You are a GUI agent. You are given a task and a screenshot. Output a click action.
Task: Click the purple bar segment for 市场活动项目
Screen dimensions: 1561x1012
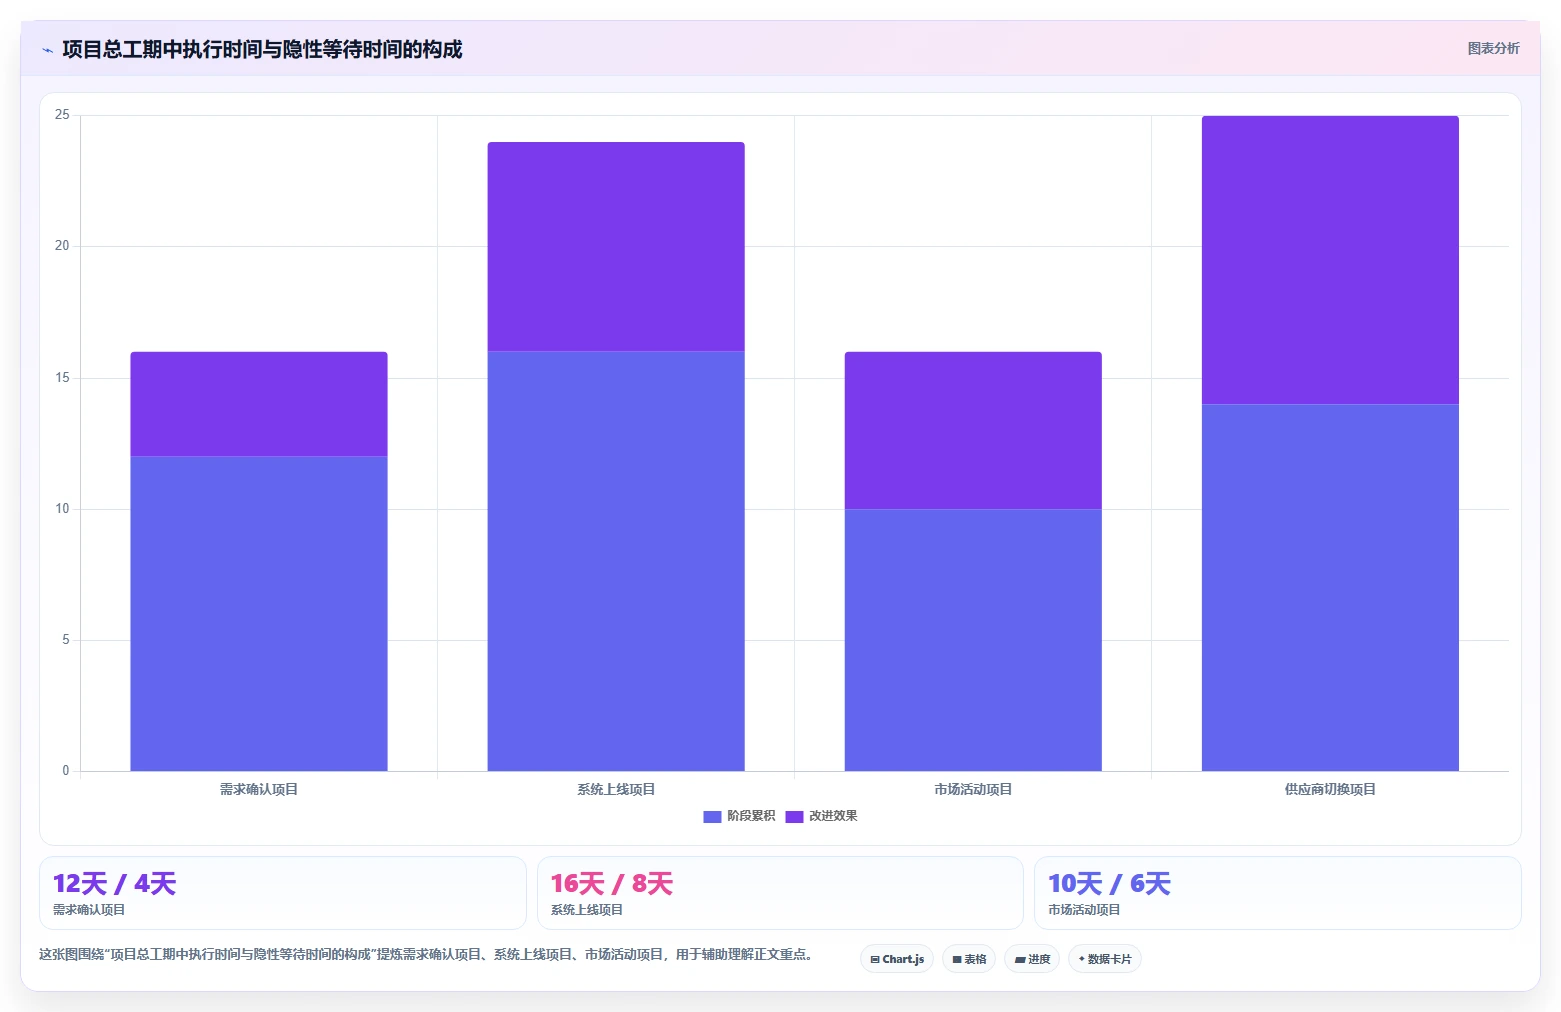coord(973,430)
